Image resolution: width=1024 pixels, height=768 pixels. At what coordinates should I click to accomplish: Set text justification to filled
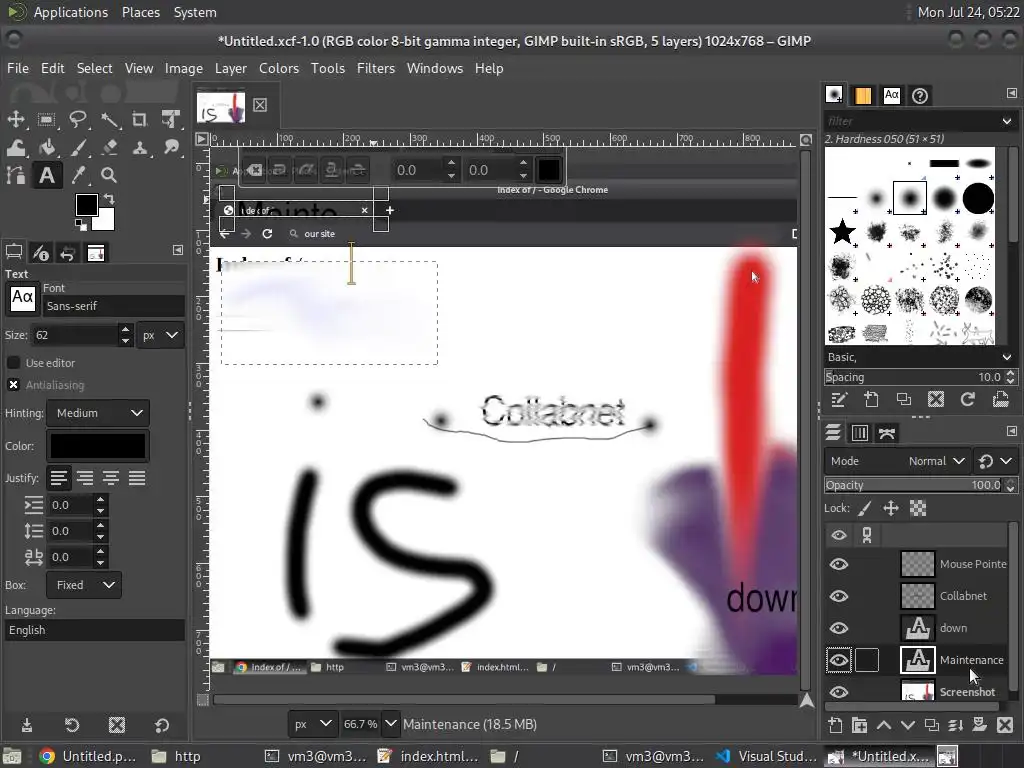[137, 478]
